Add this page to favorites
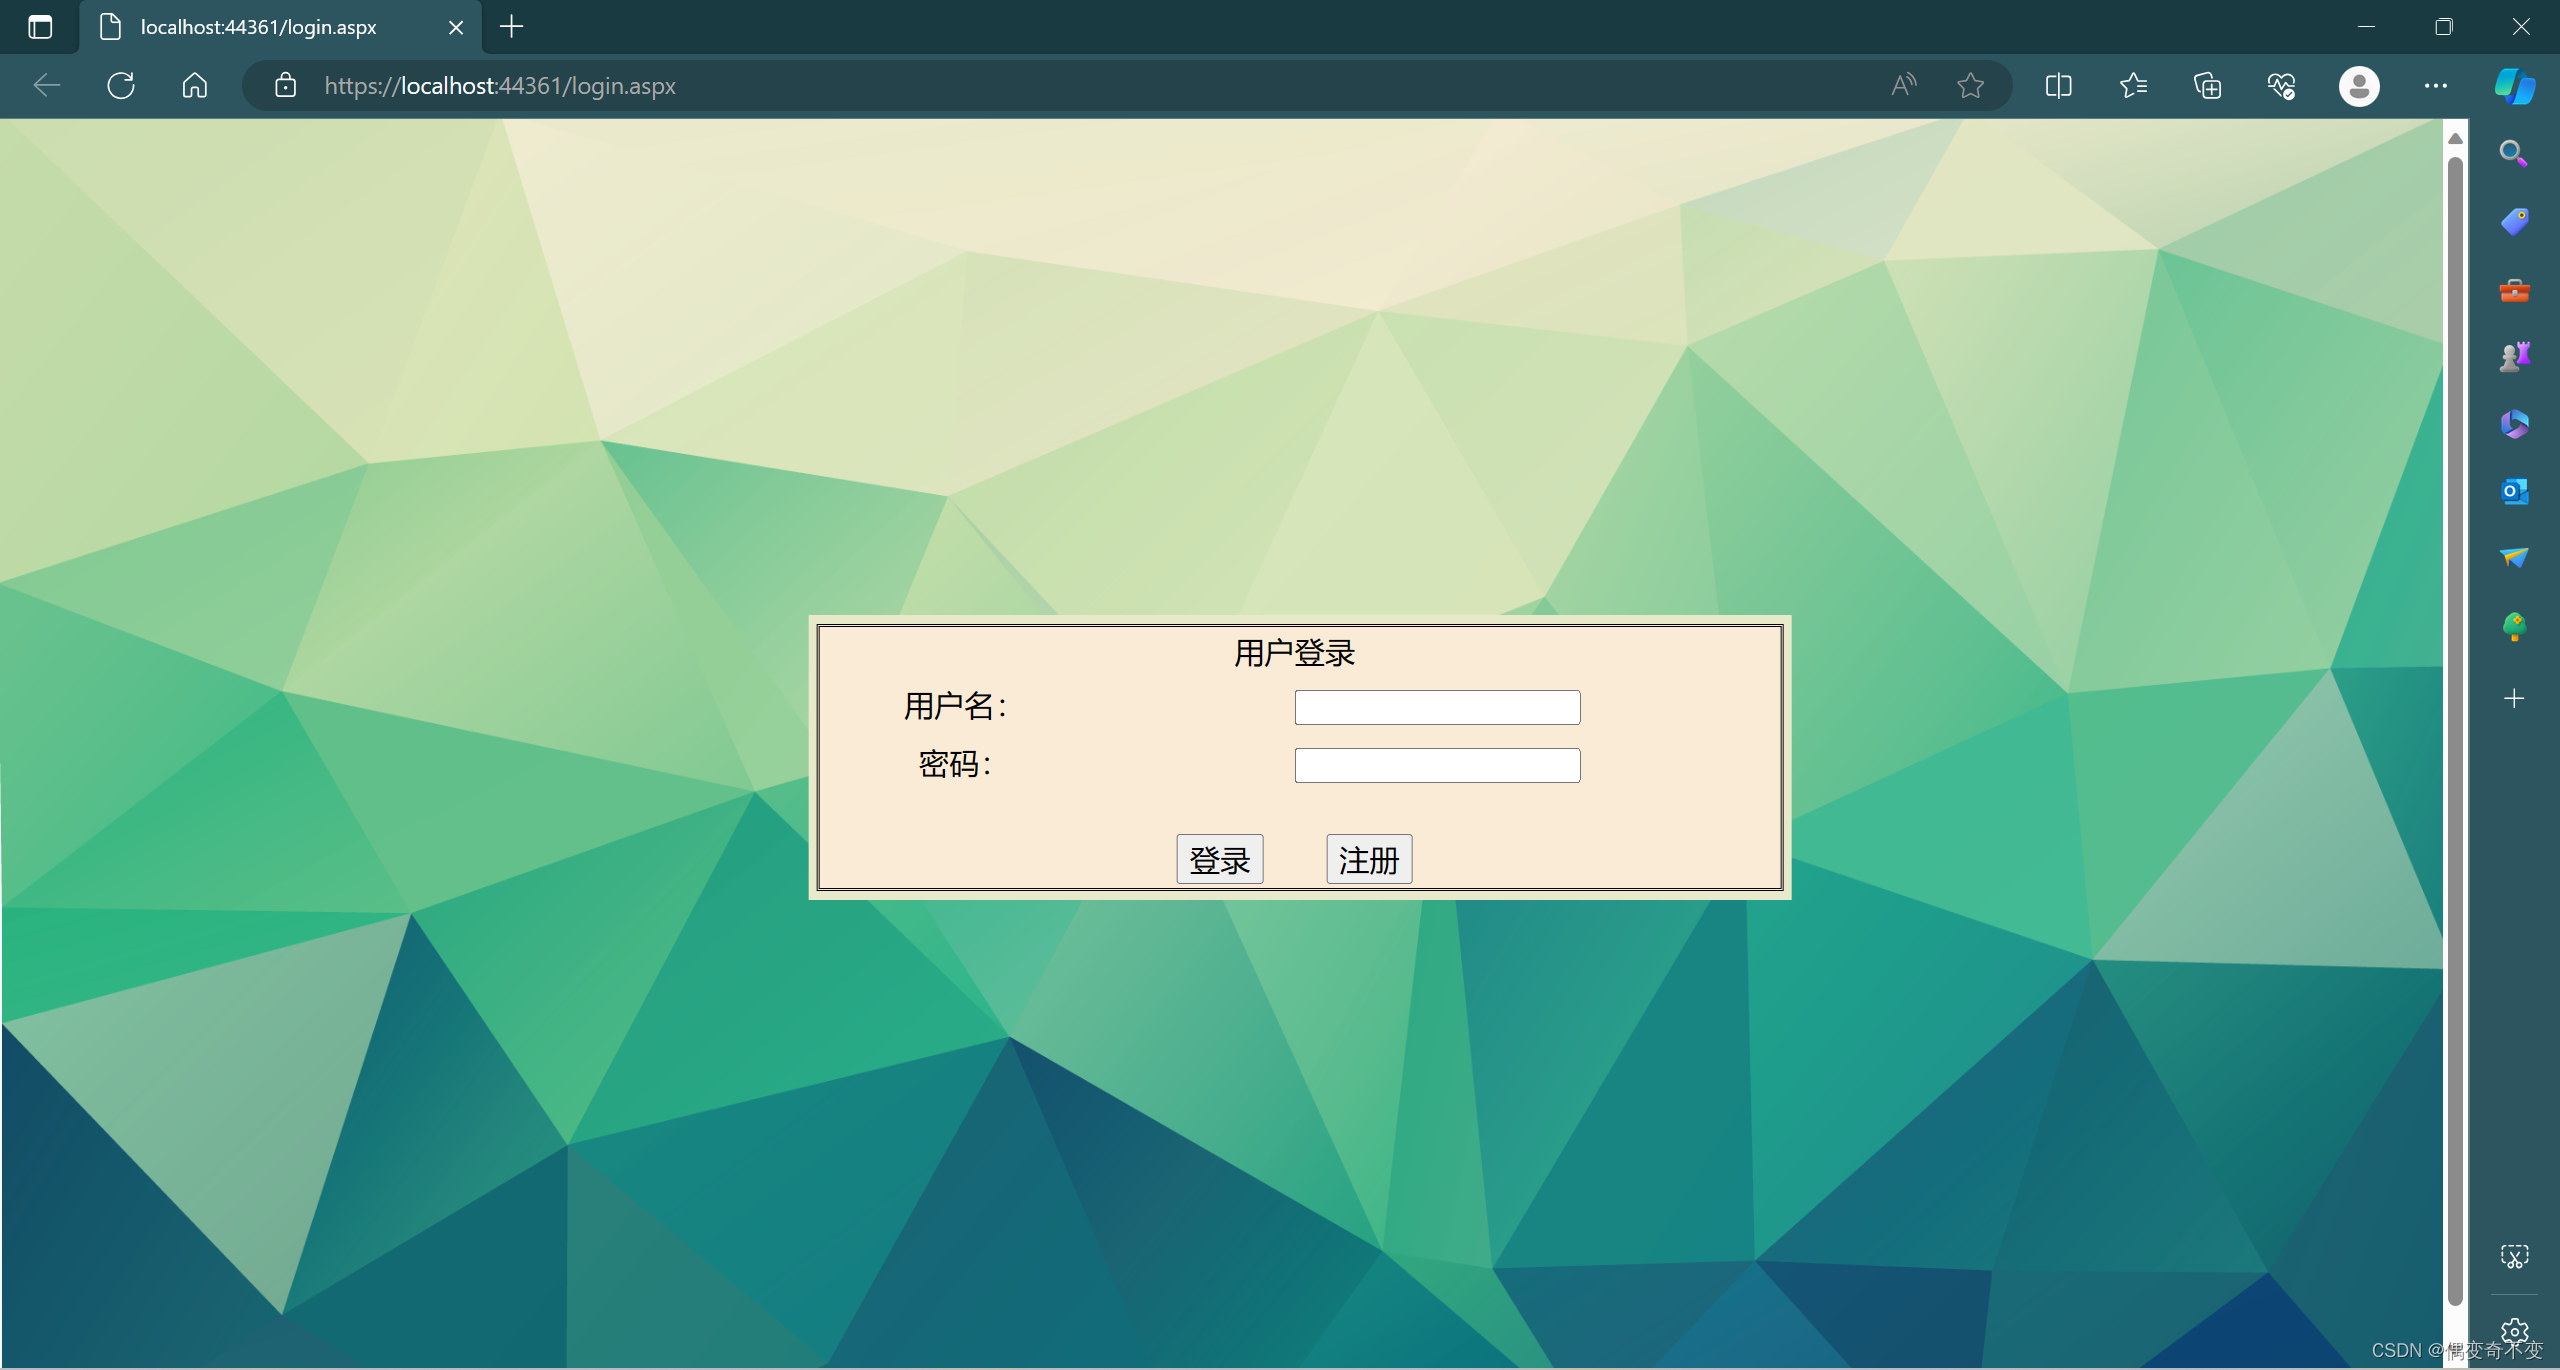This screenshot has width=2560, height=1370. pyautogui.click(x=1970, y=85)
